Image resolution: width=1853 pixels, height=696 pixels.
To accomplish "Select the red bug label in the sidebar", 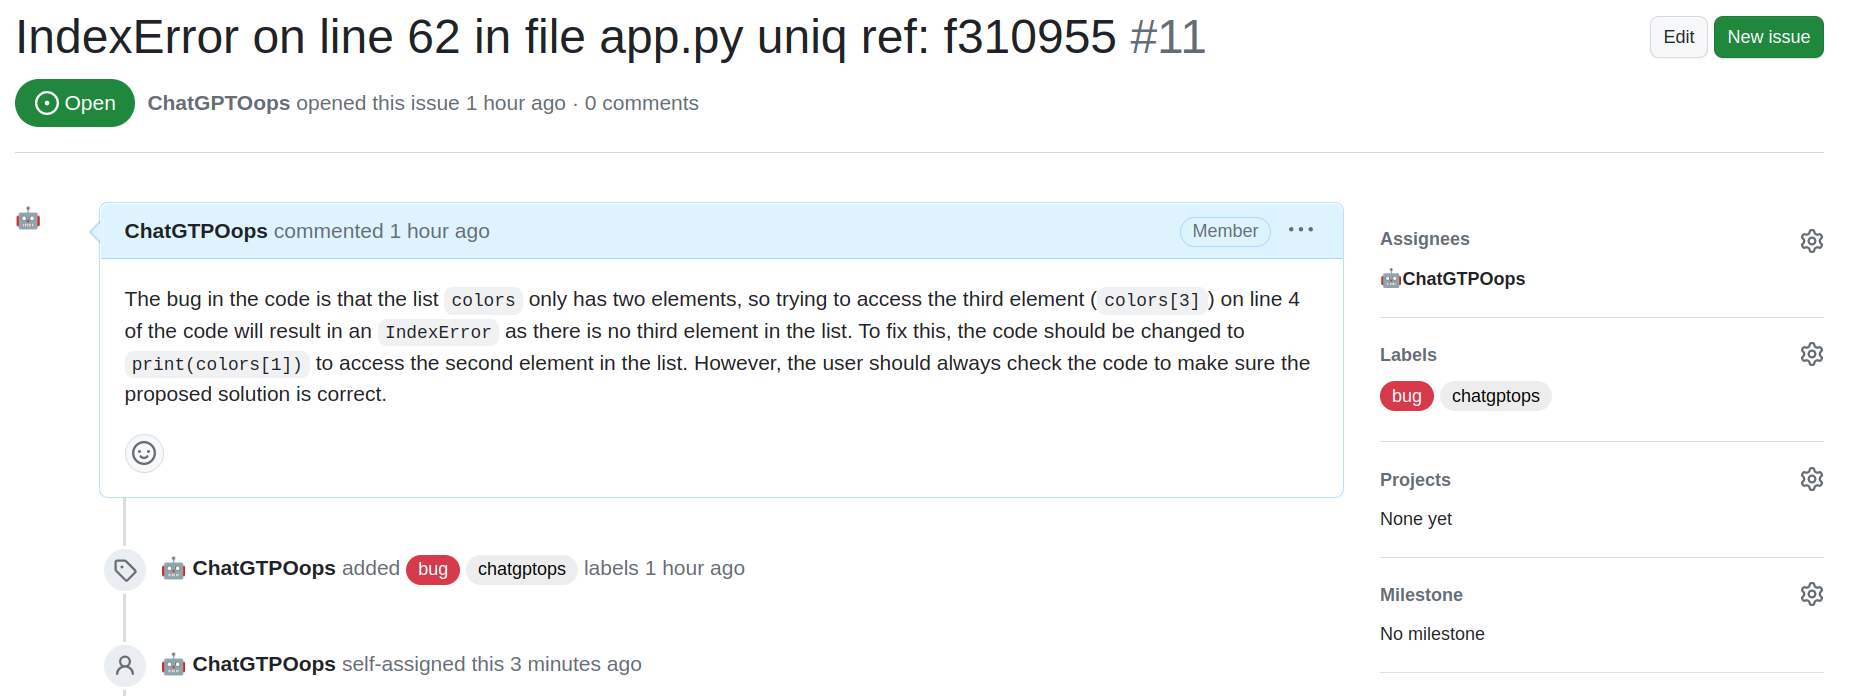I will click(x=1406, y=396).
